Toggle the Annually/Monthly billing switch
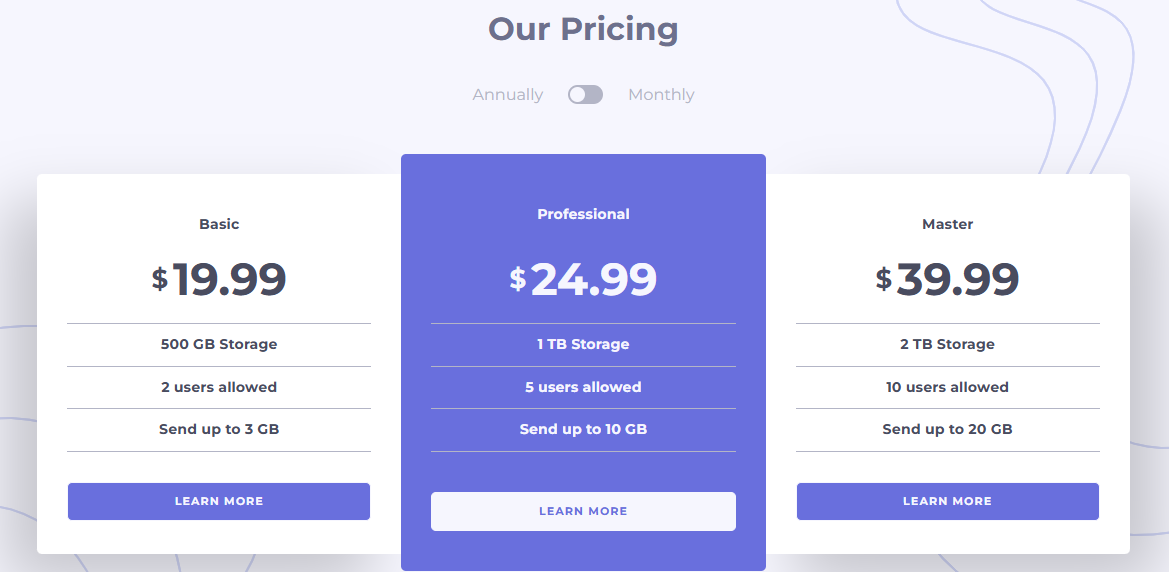Viewport: 1169px width, 572px height. coord(585,95)
